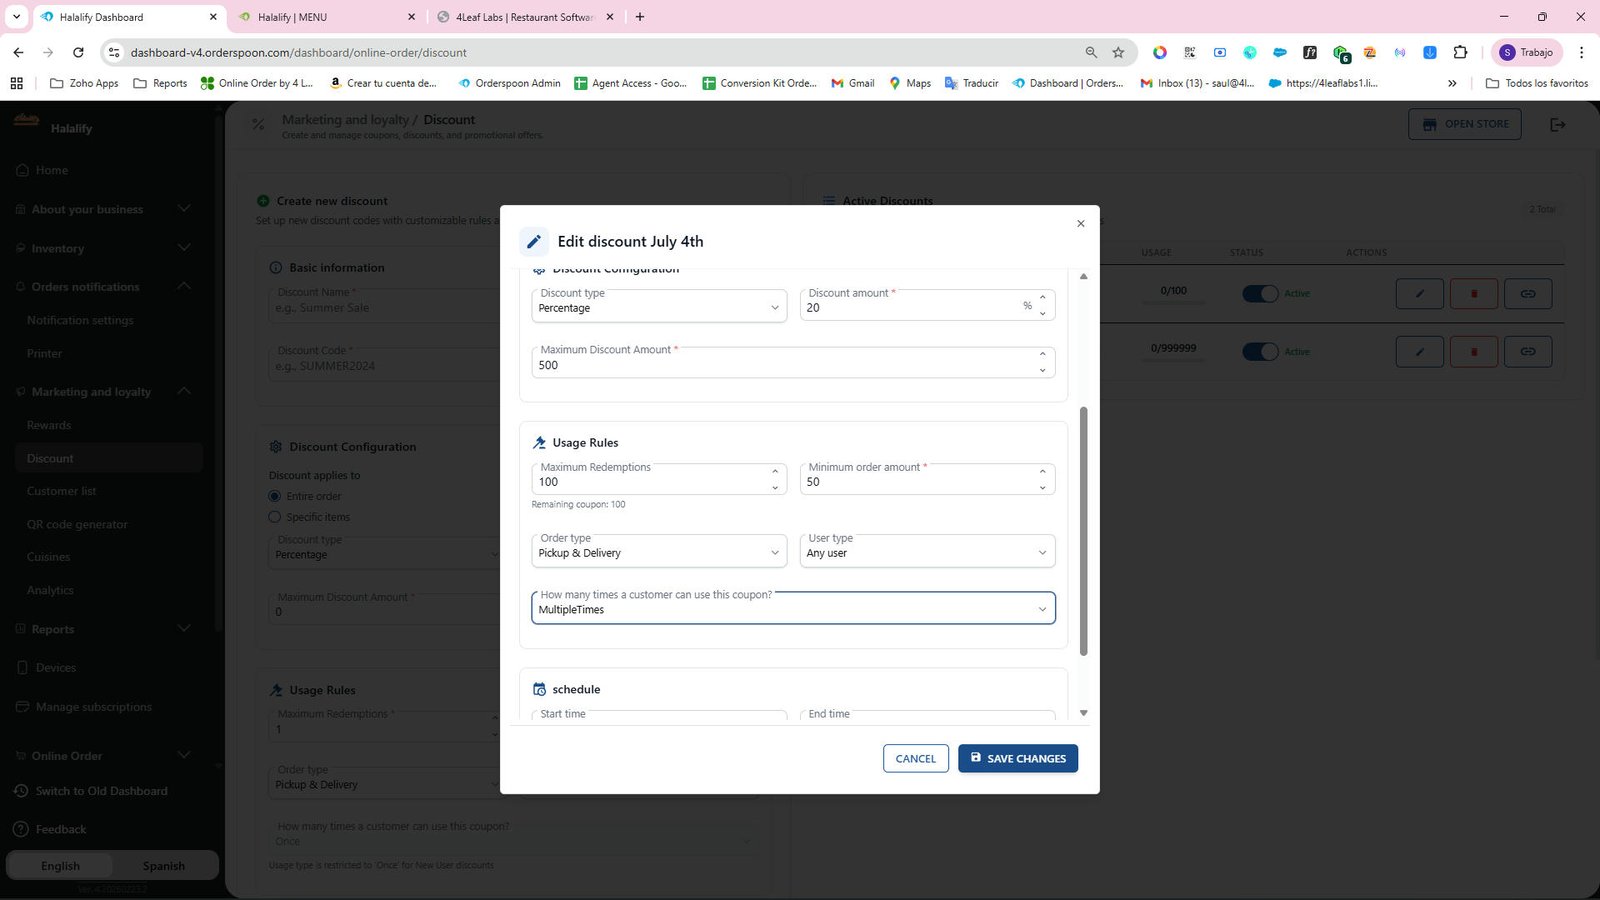Switch to the Halalify | MENU tab
The image size is (1600, 900).
(x=325, y=17)
